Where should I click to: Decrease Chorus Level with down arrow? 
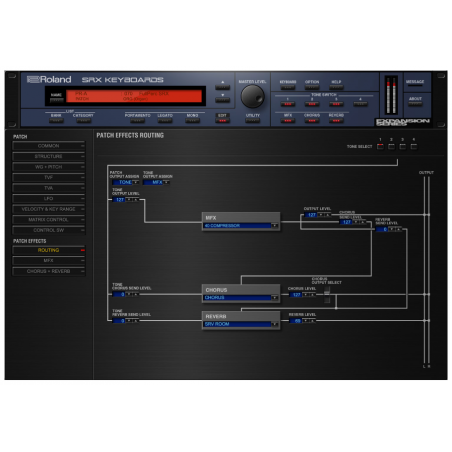305,295
